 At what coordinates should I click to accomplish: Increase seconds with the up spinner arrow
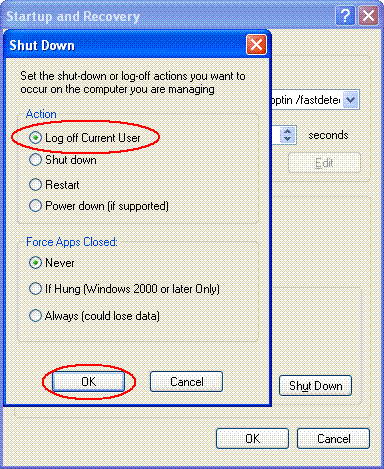288,131
